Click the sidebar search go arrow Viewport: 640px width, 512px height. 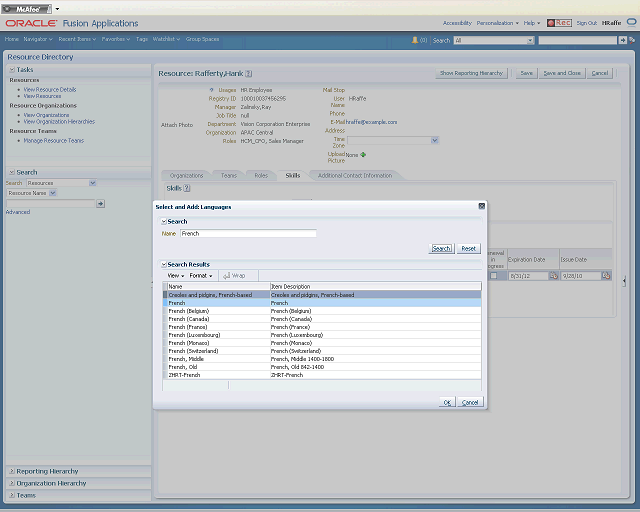click(100, 203)
